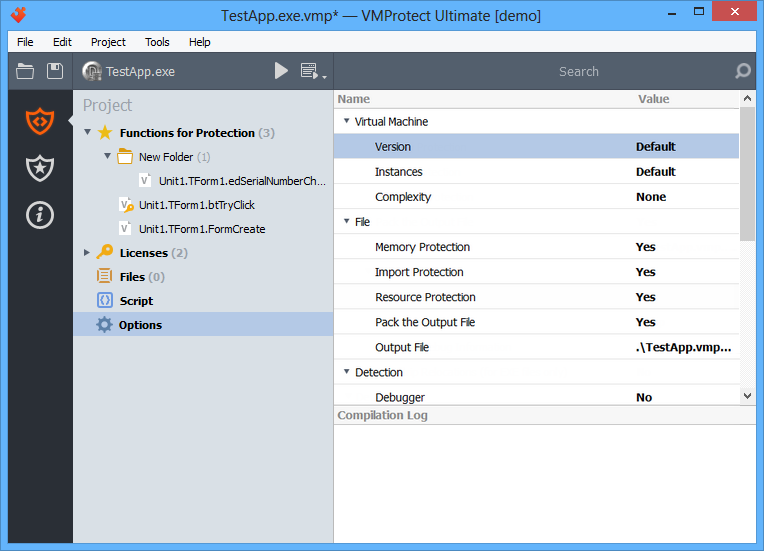Change the Version value Default
Screen dimensions: 764x551
coord(655,147)
